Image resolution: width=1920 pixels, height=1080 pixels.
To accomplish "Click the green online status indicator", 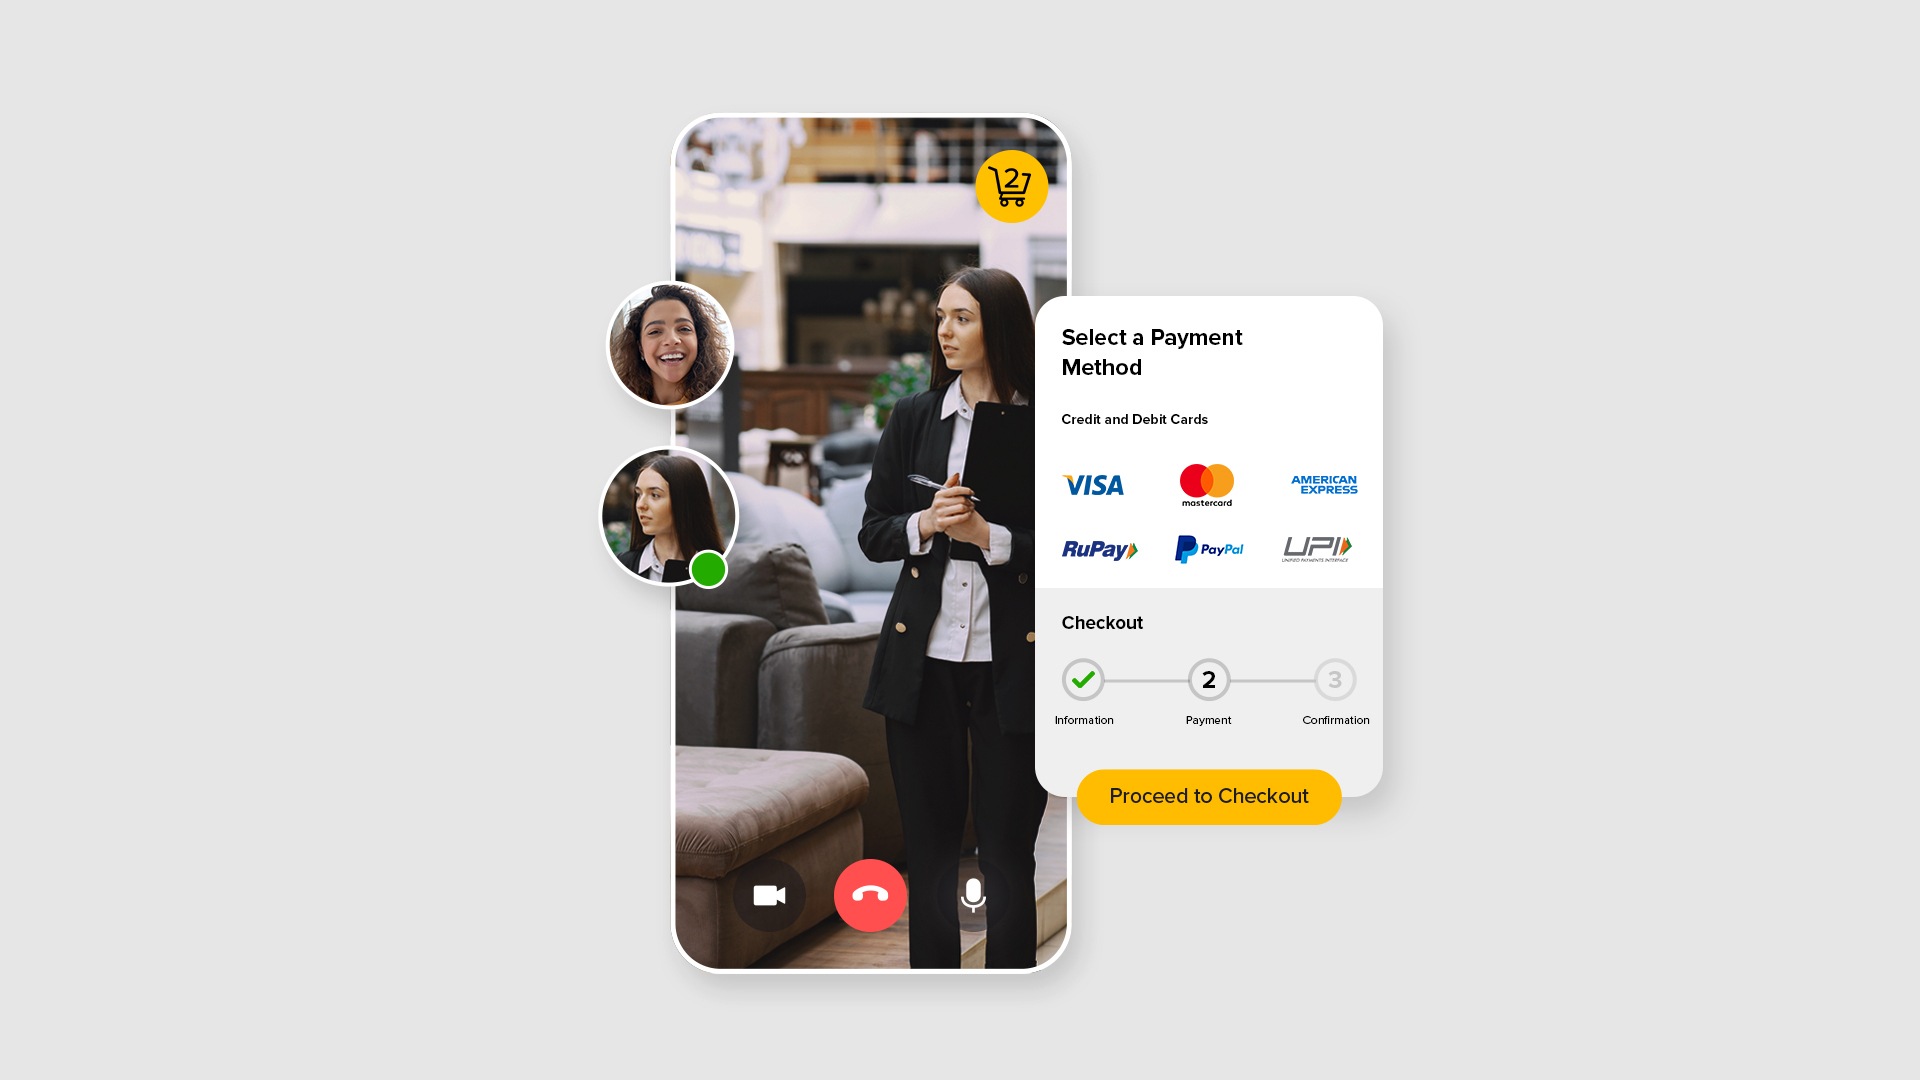I will (x=707, y=570).
